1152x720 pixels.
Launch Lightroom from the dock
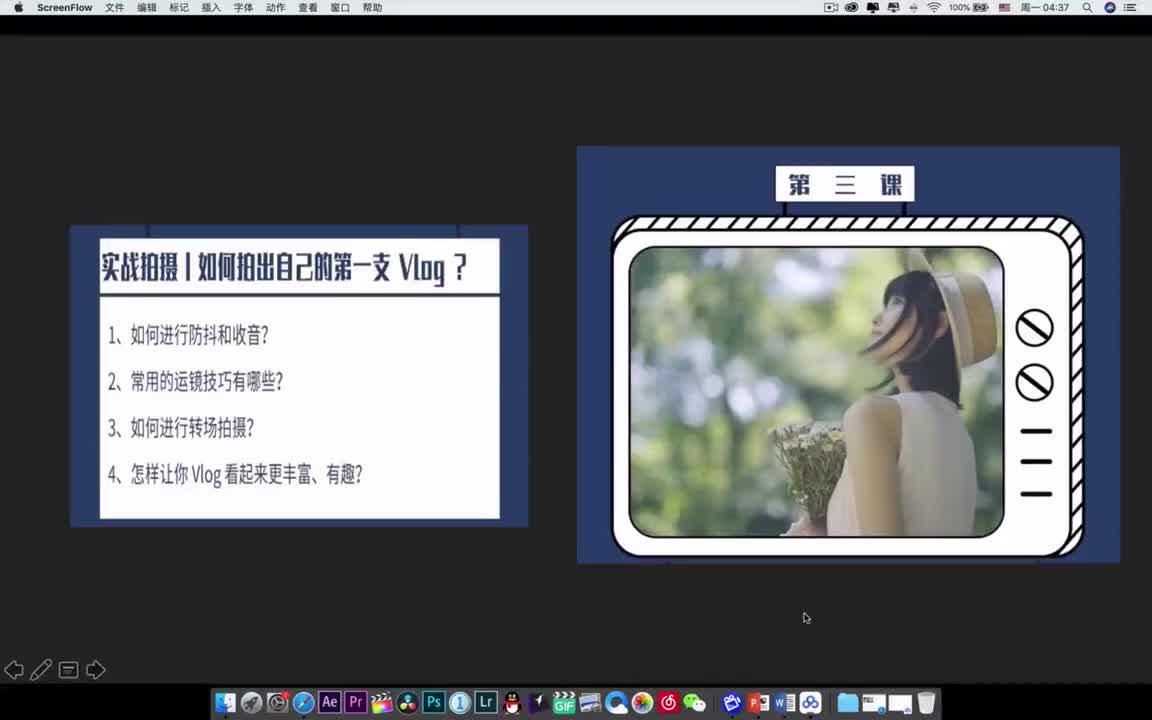pyautogui.click(x=486, y=702)
